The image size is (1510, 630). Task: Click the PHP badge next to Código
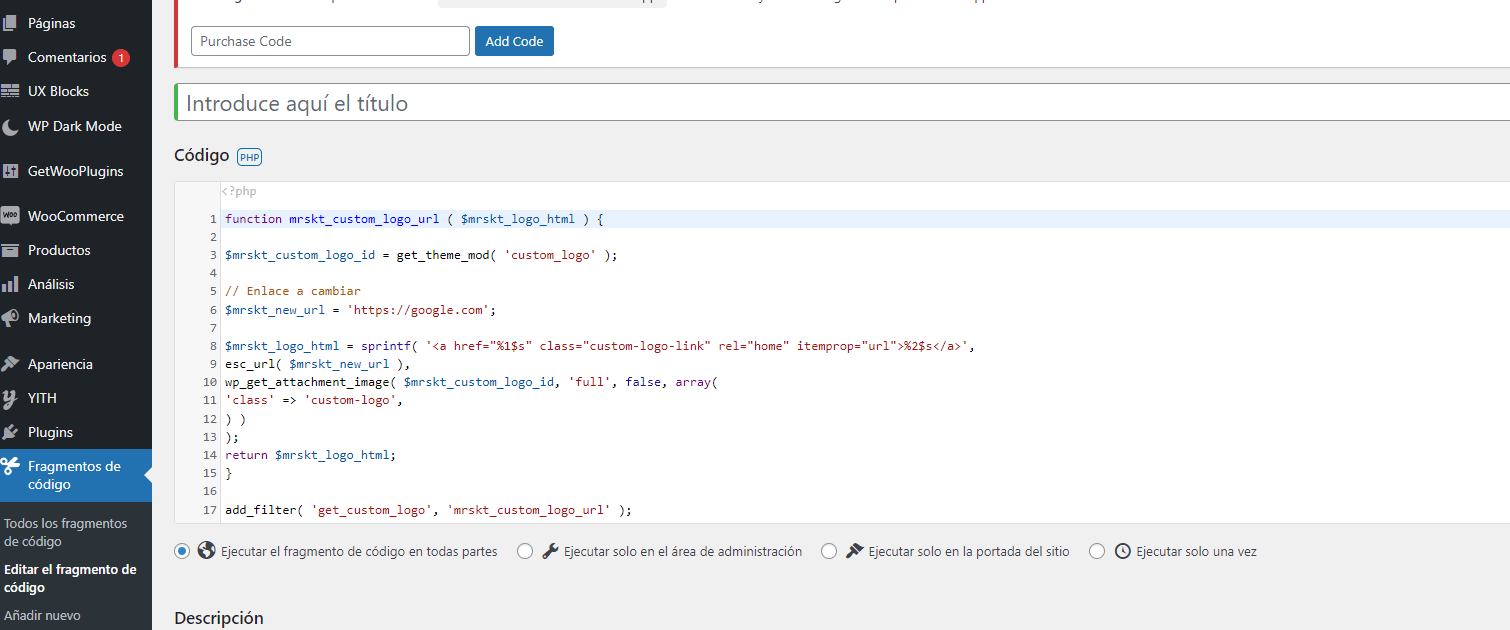coord(249,156)
